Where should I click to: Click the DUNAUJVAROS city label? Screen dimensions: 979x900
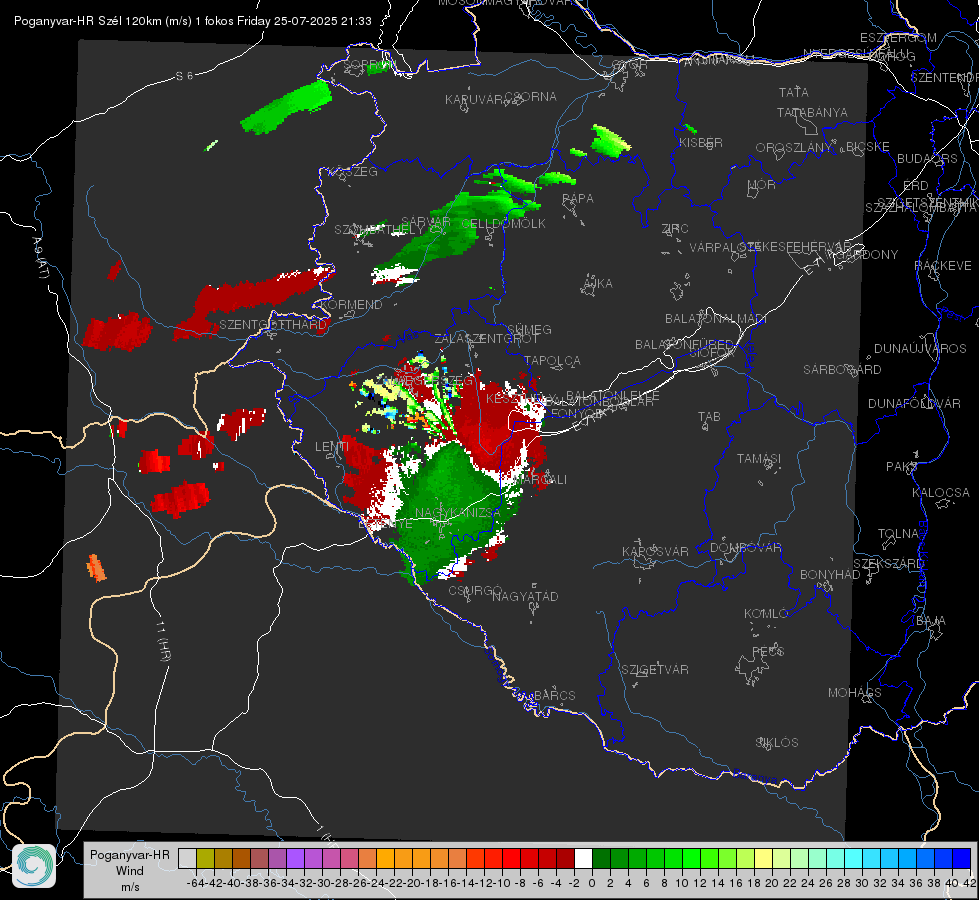[x=920, y=349]
